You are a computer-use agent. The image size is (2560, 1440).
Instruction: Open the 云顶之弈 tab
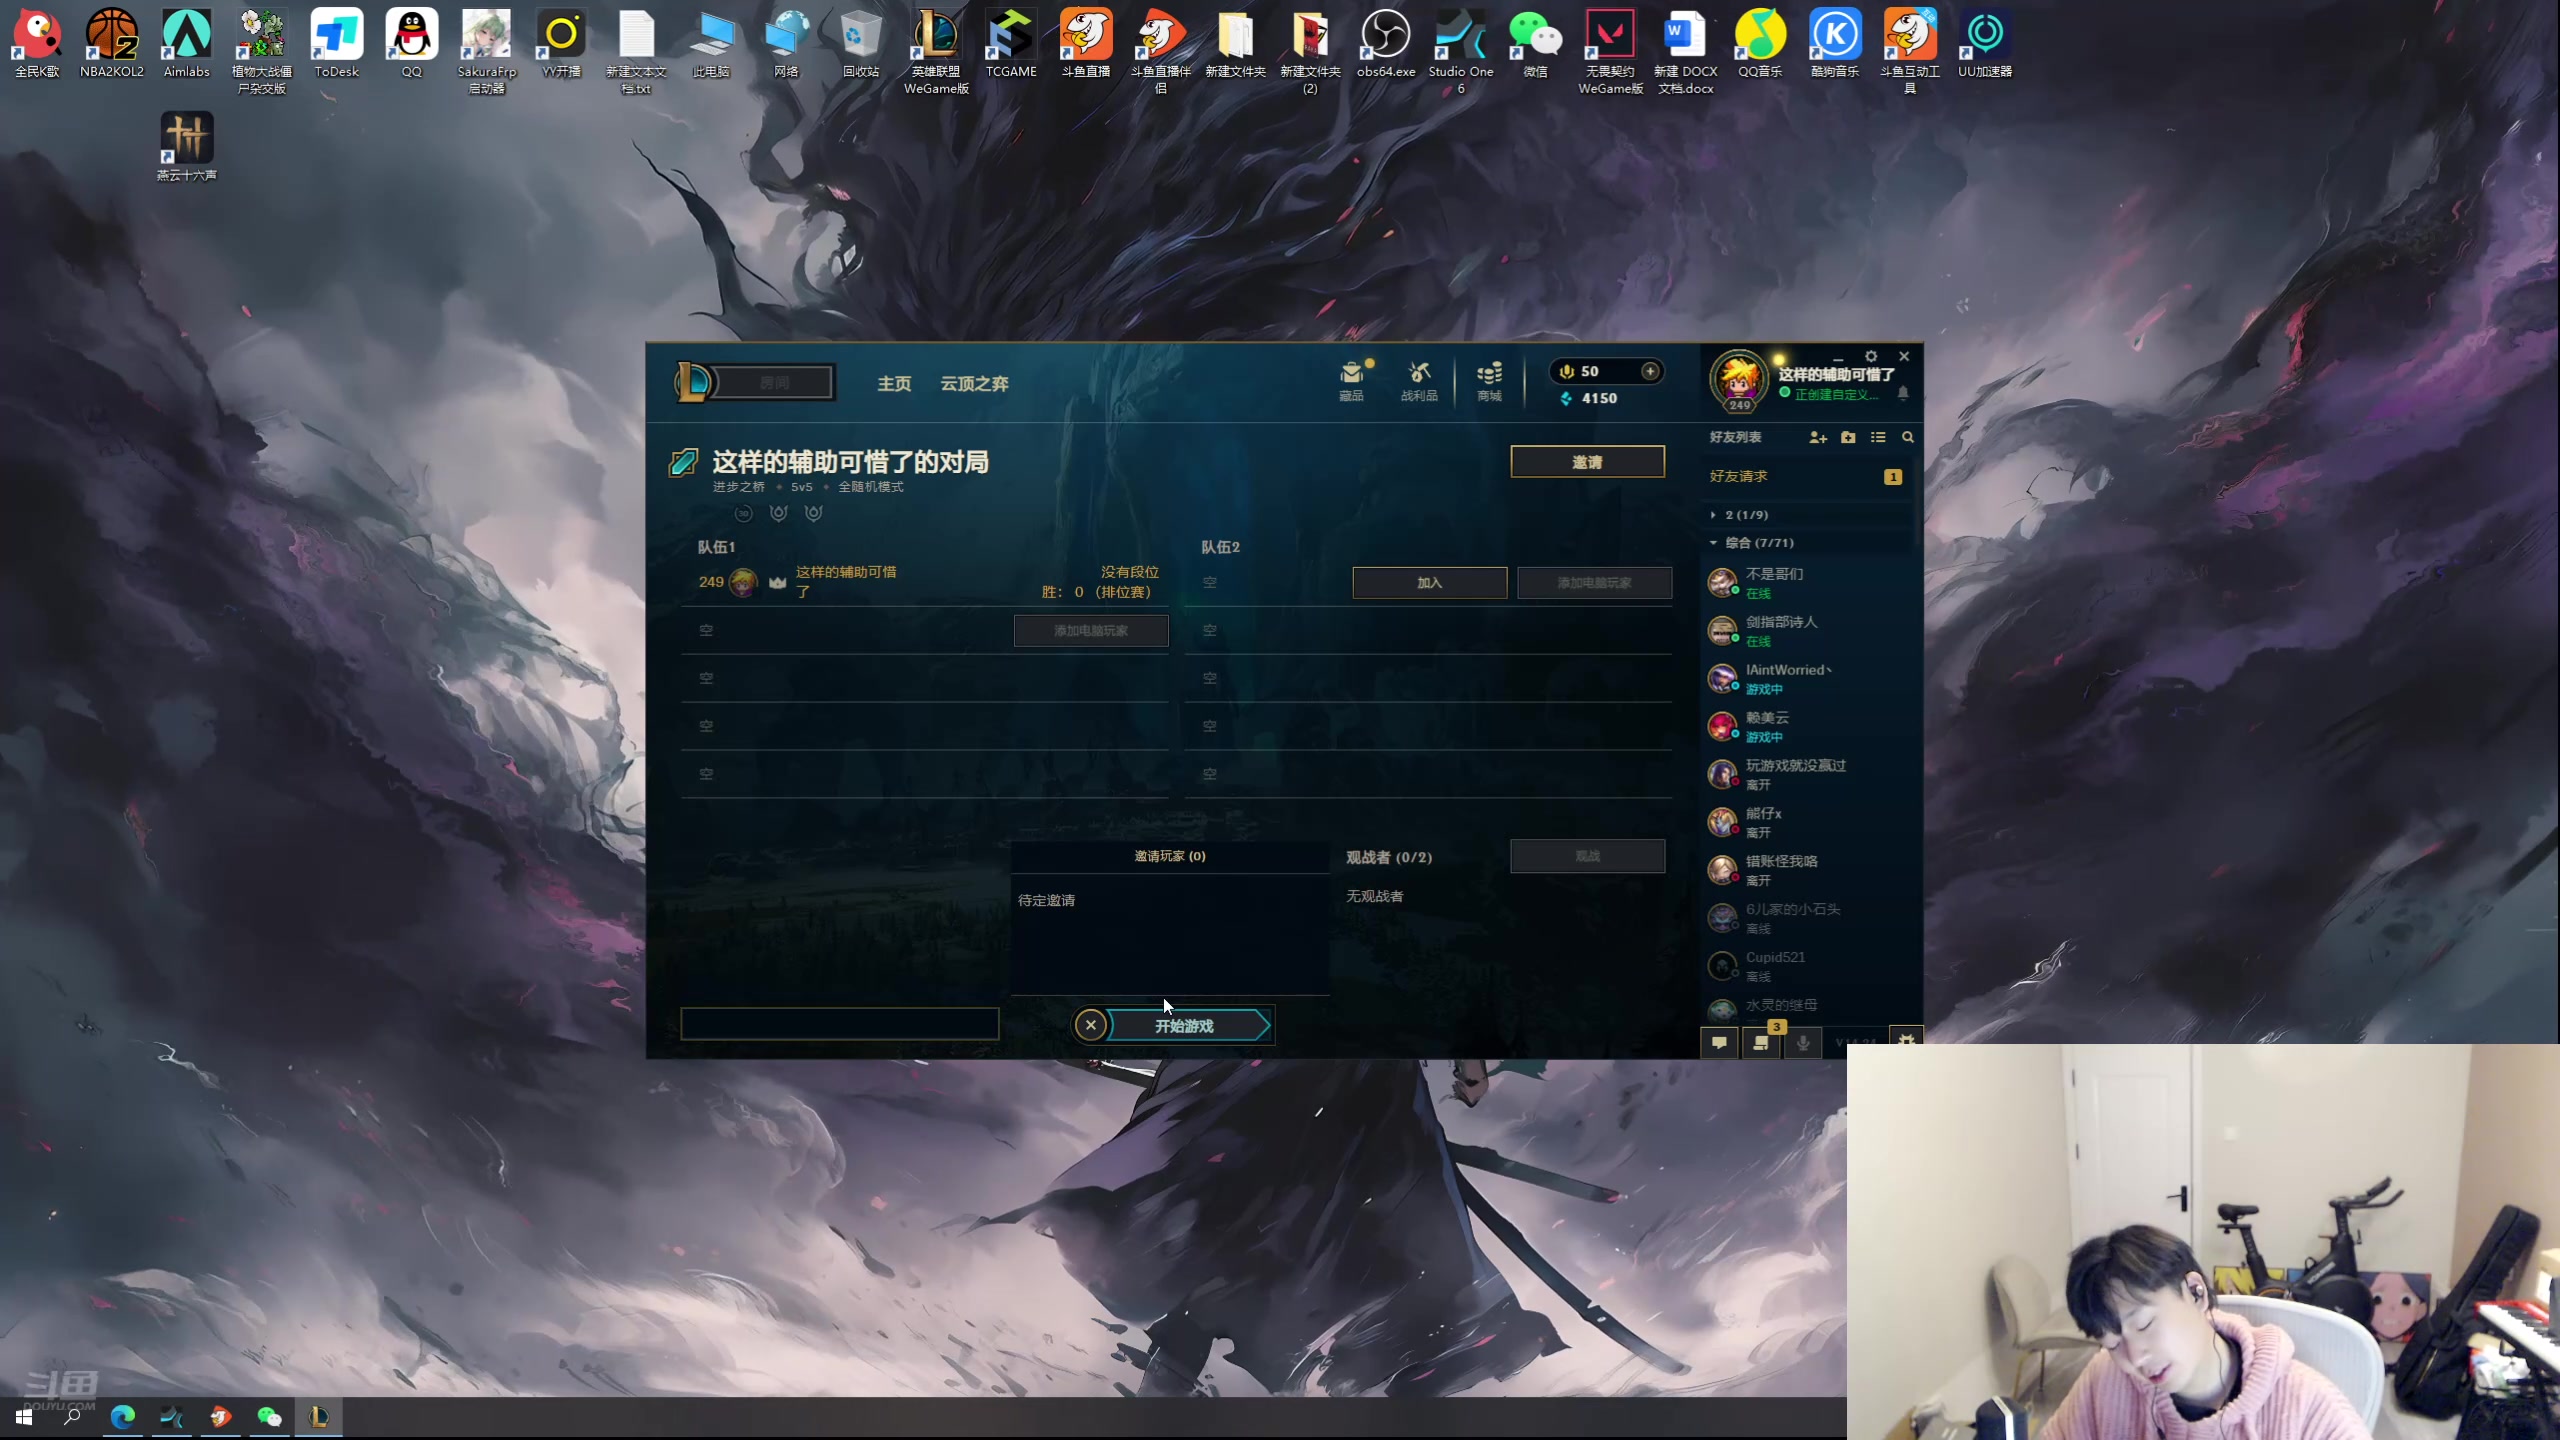974,384
